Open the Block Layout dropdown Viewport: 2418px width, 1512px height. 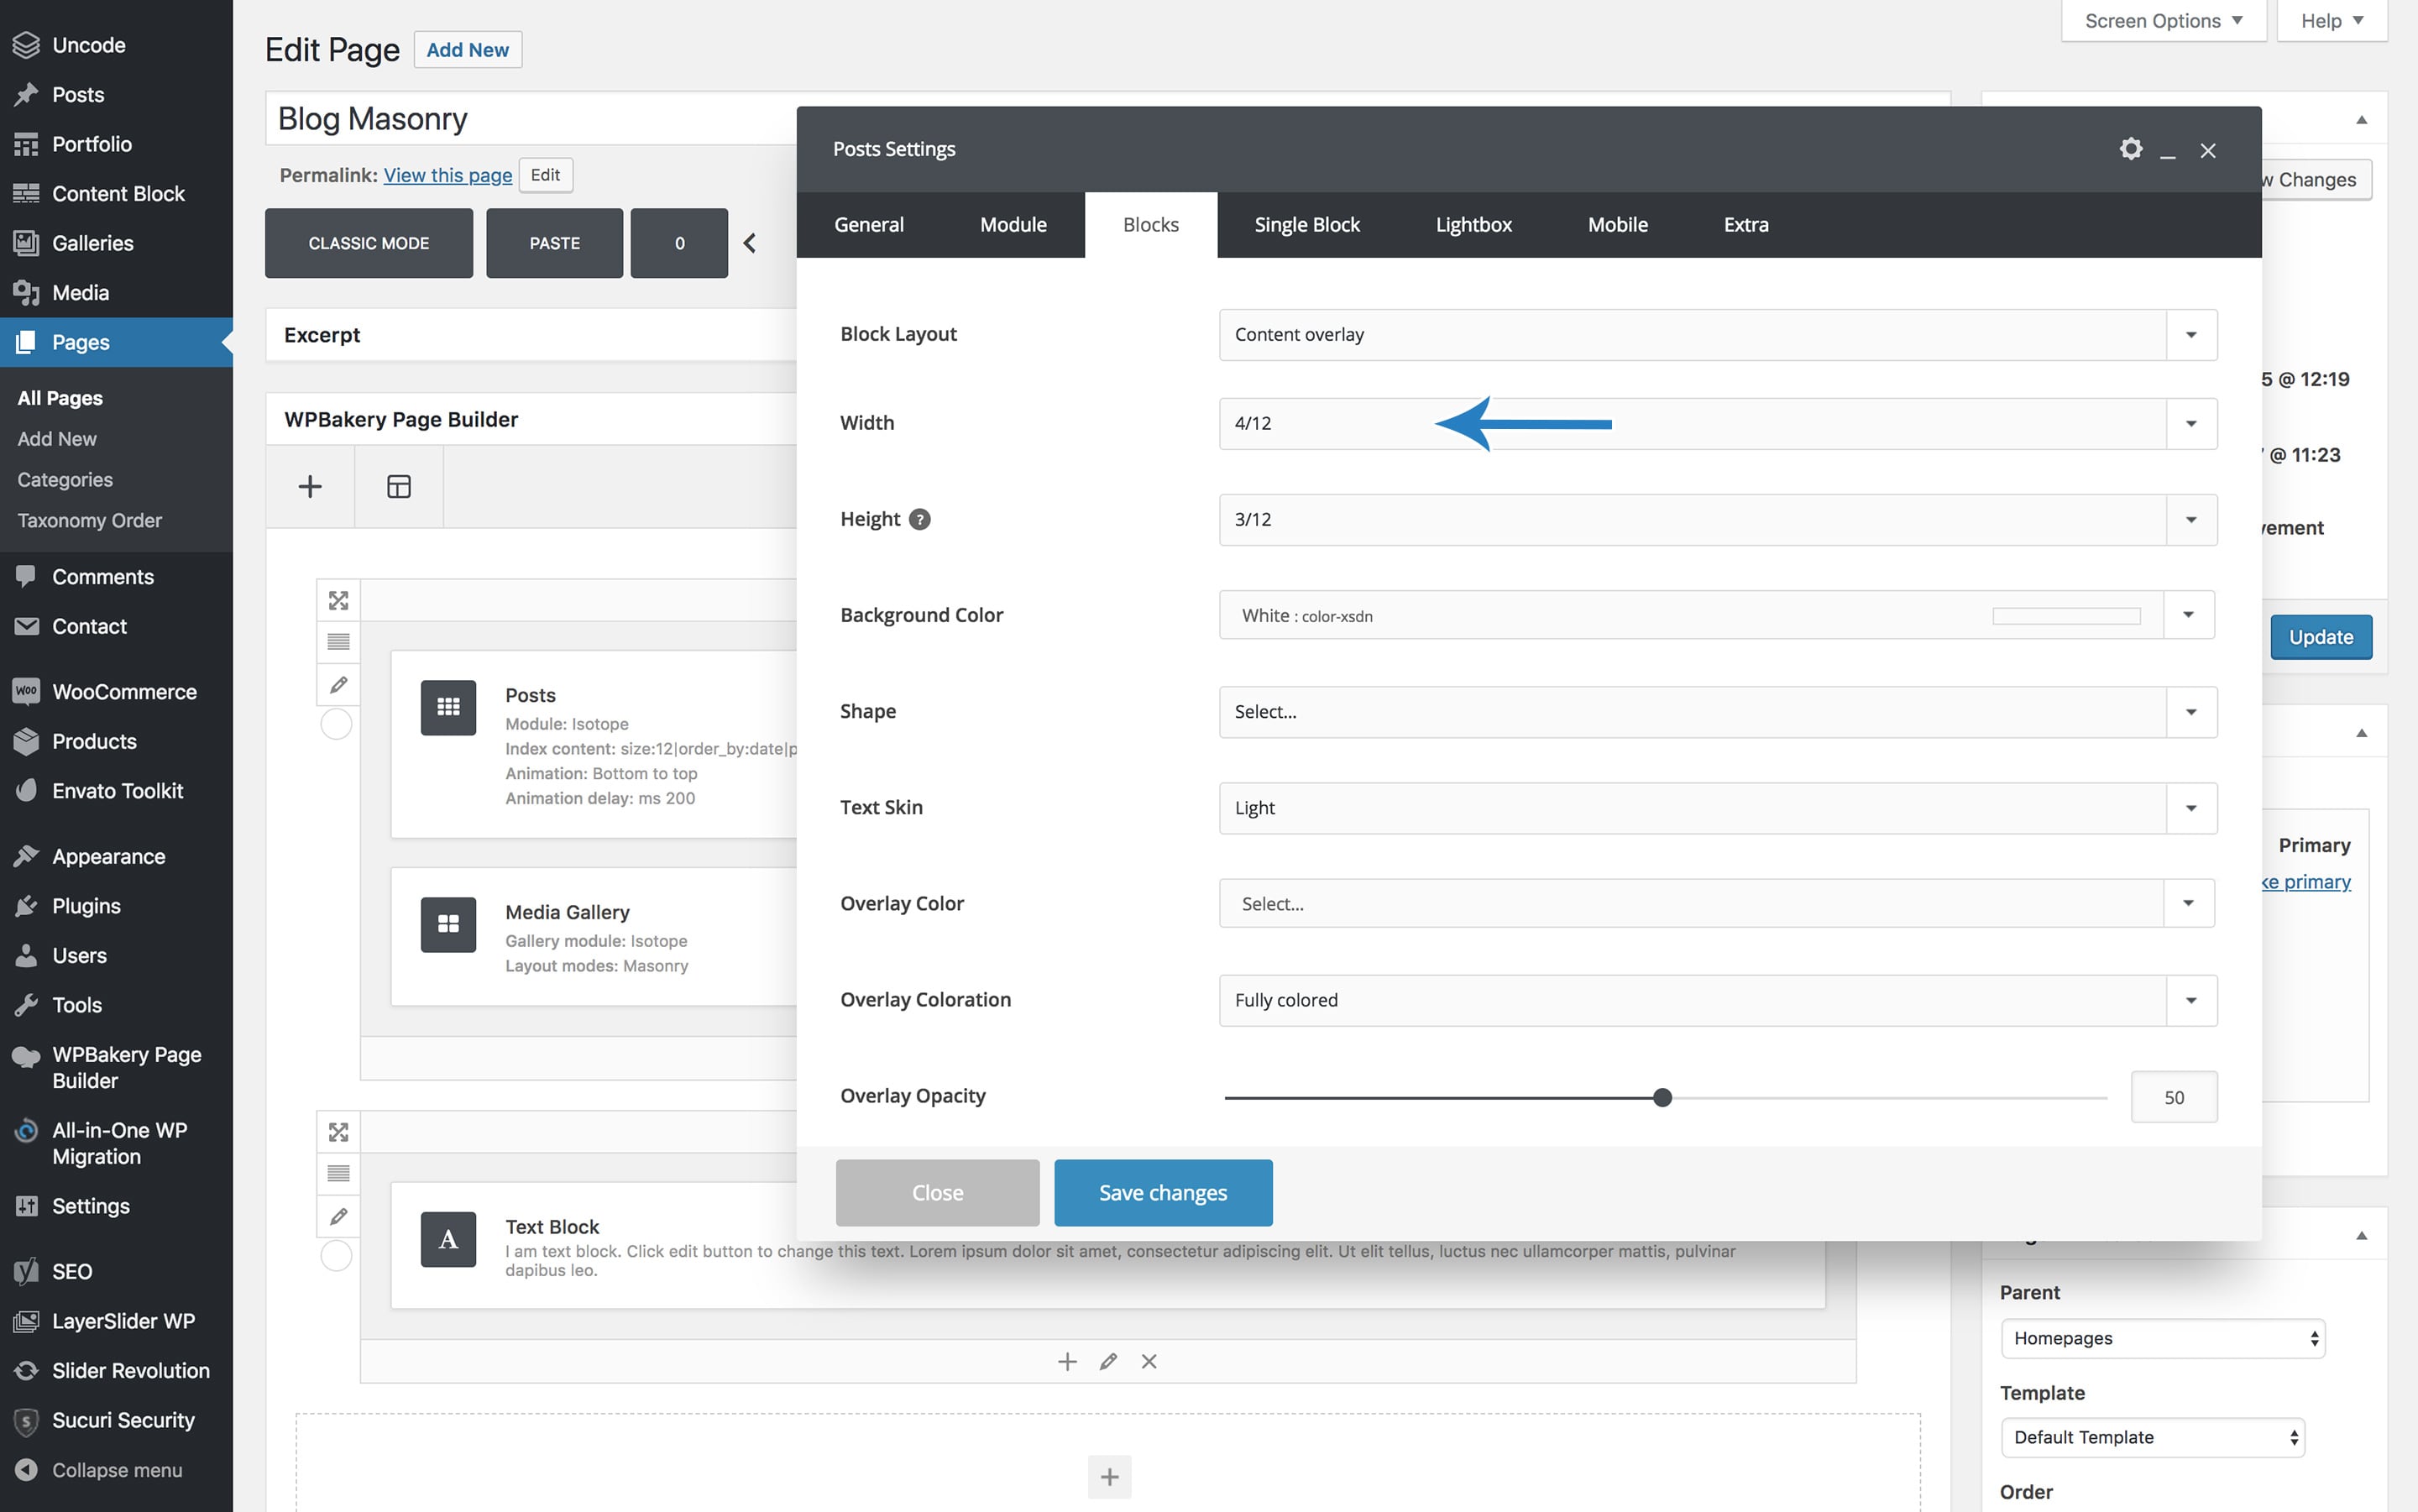click(1717, 335)
